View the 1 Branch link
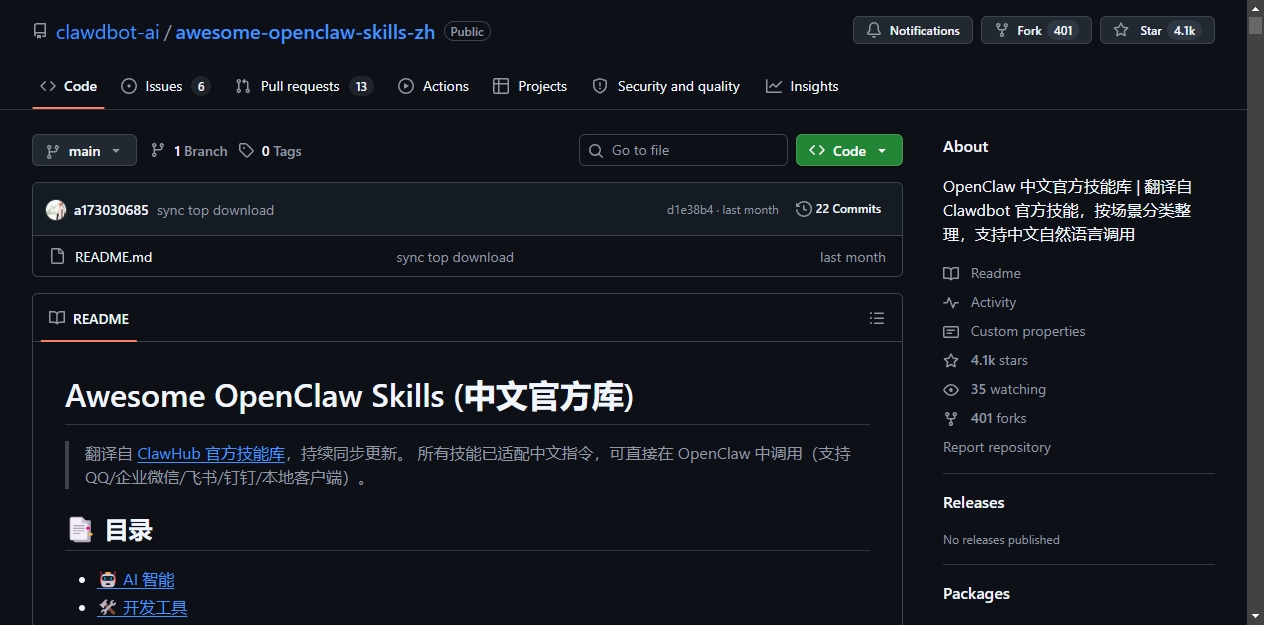 coord(189,151)
